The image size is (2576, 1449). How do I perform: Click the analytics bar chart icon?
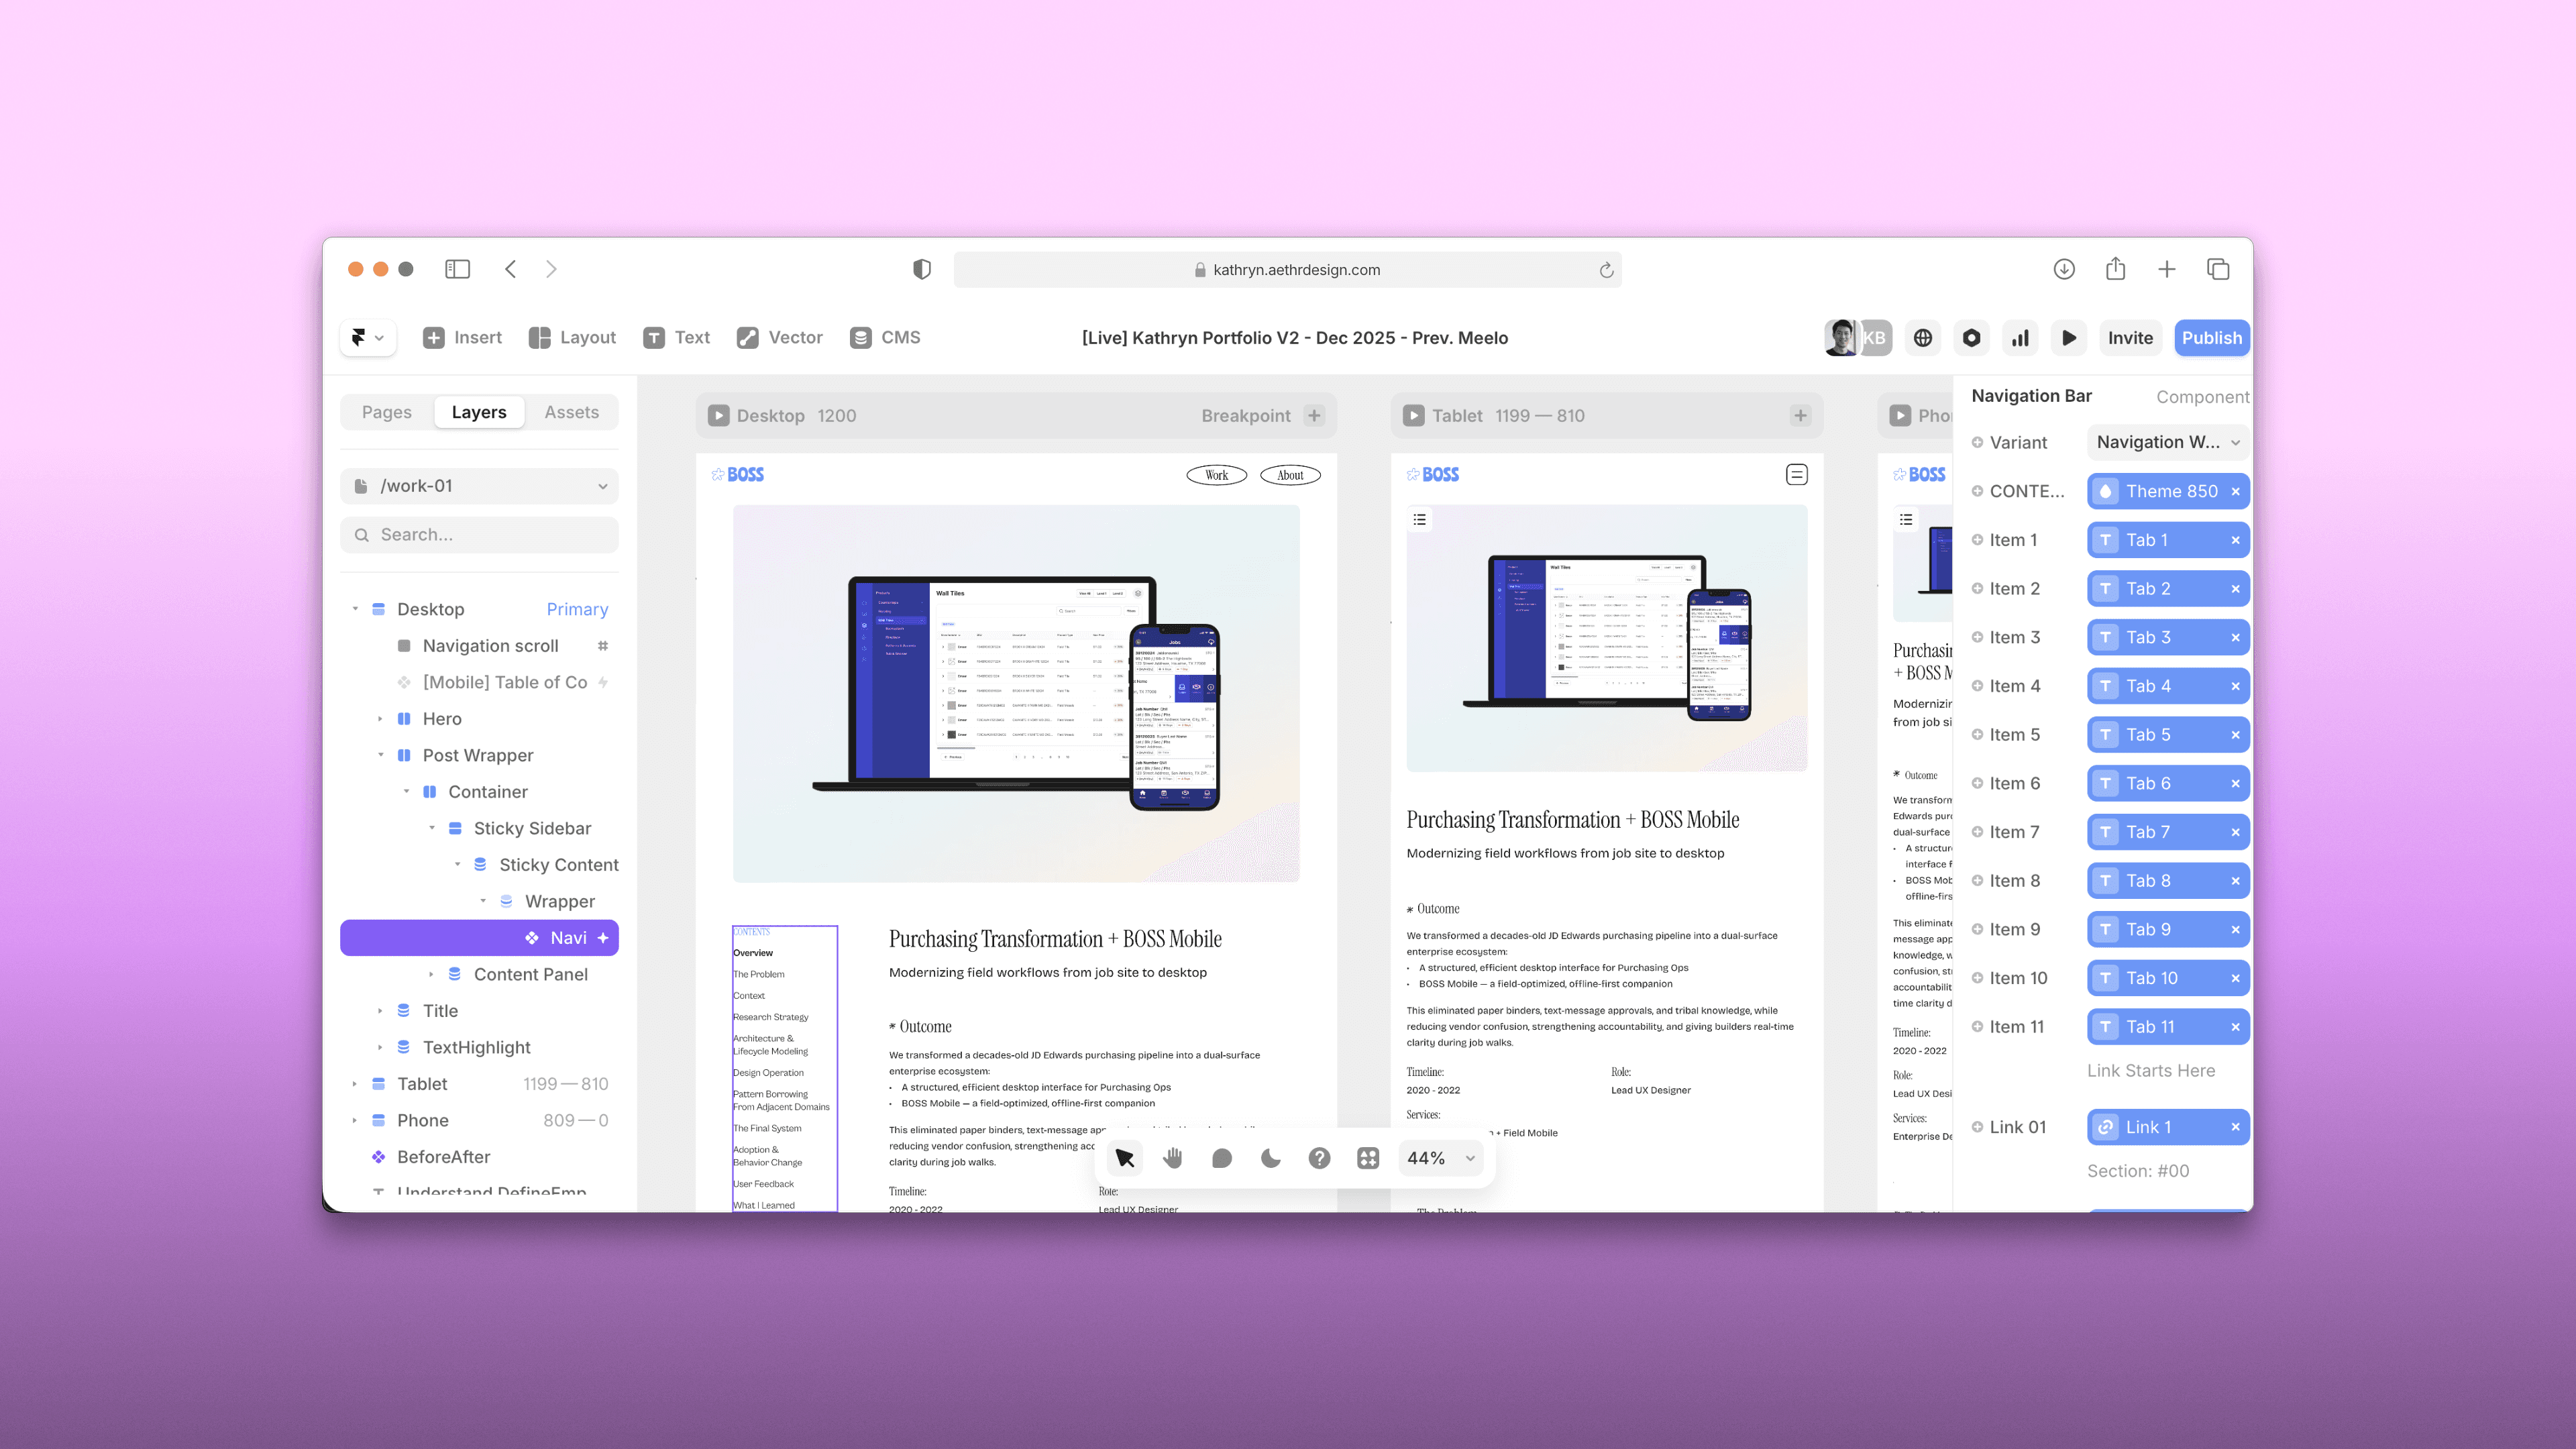(2020, 338)
